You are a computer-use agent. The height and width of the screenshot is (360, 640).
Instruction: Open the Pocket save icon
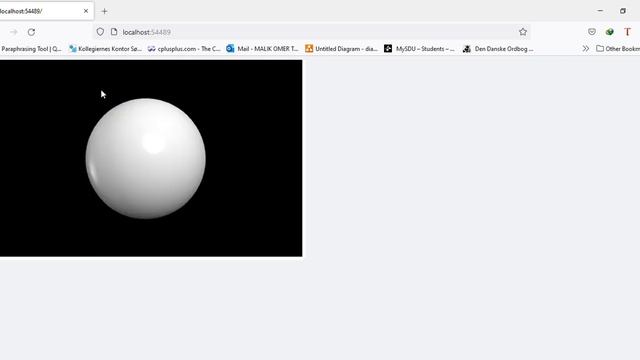click(x=592, y=32)
